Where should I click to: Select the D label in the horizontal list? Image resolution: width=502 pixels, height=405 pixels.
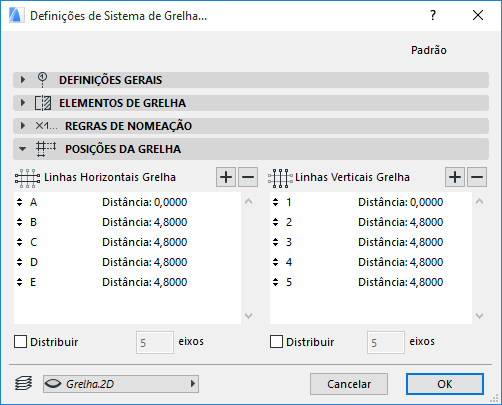click(x=34, y=262)
